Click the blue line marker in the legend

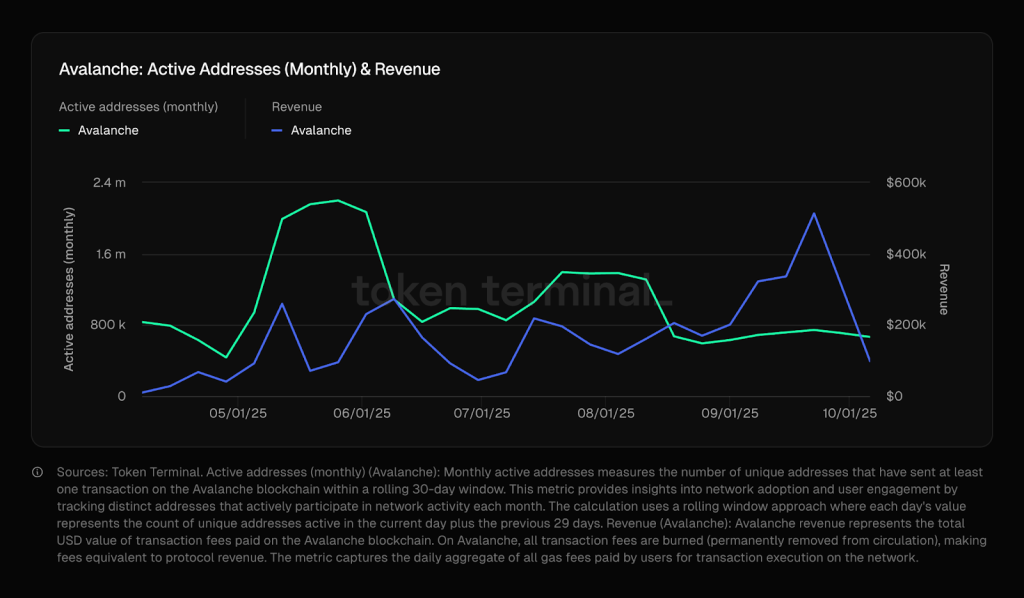pyautogui.click(x=278, y=130)
